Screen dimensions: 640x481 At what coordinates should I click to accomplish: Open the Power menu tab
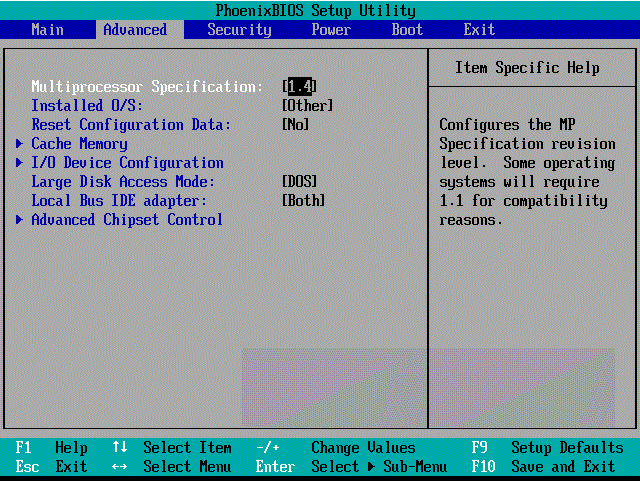331,29
